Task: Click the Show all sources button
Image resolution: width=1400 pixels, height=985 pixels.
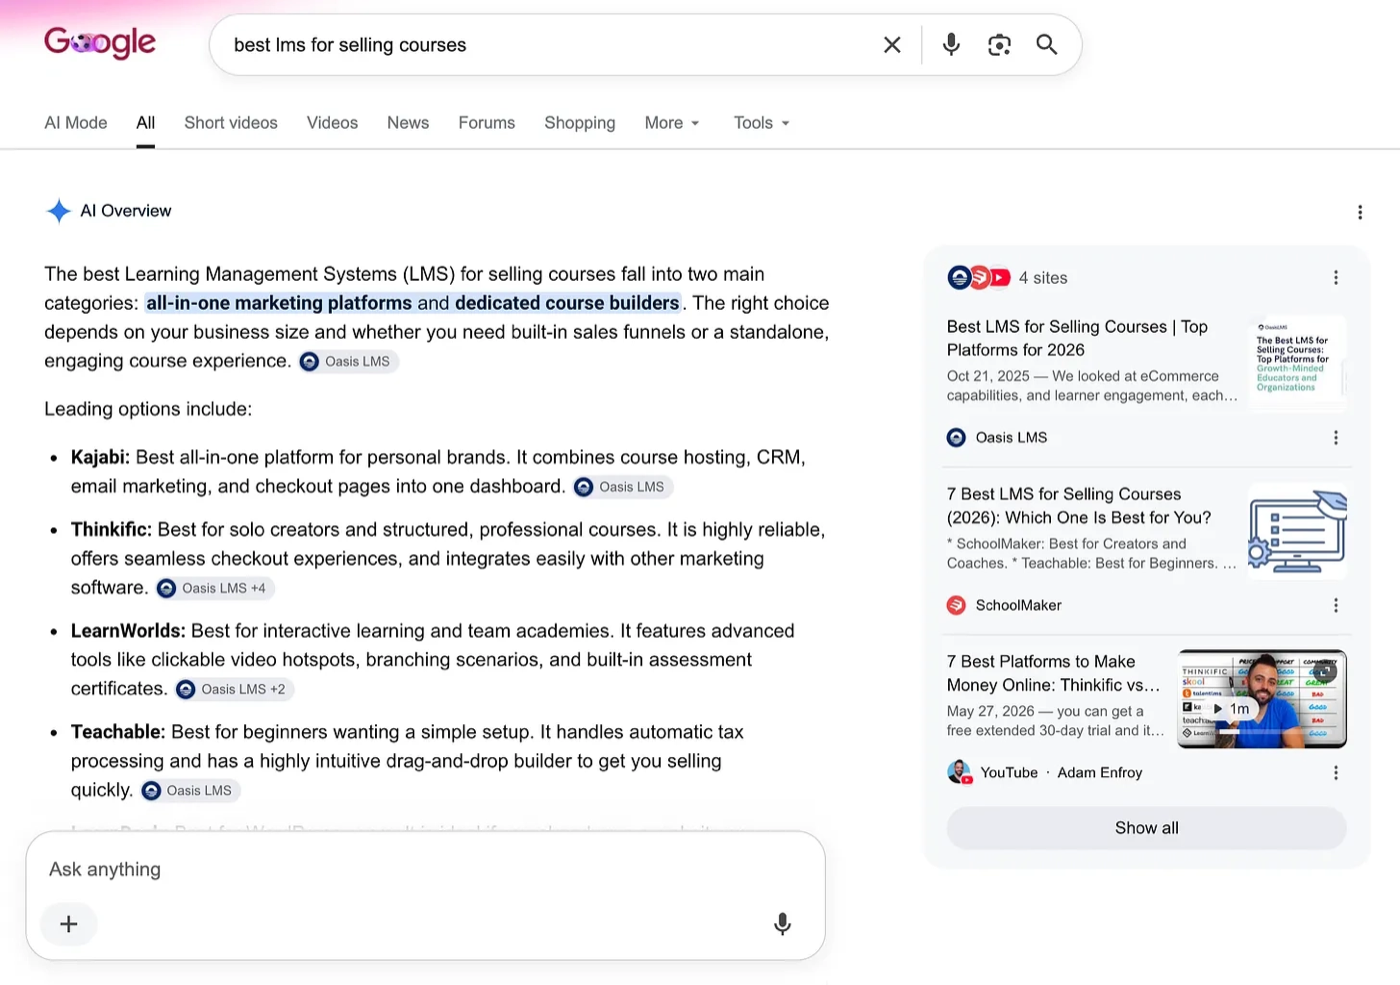Action: point(1147,828)
